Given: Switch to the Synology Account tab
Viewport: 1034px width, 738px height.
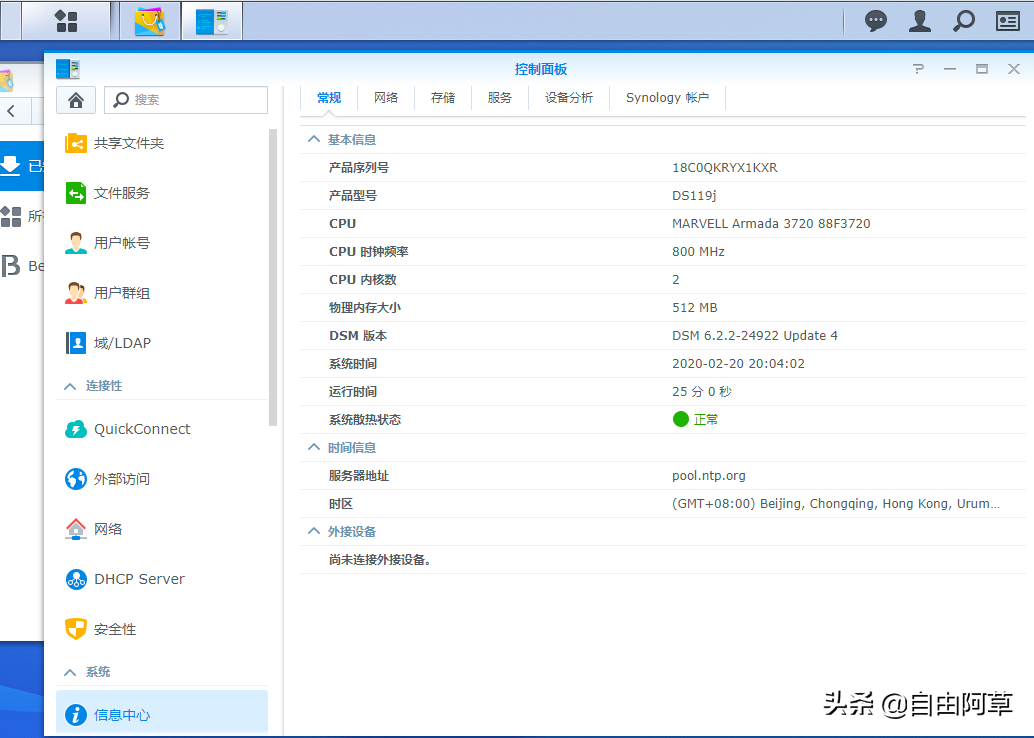Looking at the screenshot, I should [x=667, y=98].
